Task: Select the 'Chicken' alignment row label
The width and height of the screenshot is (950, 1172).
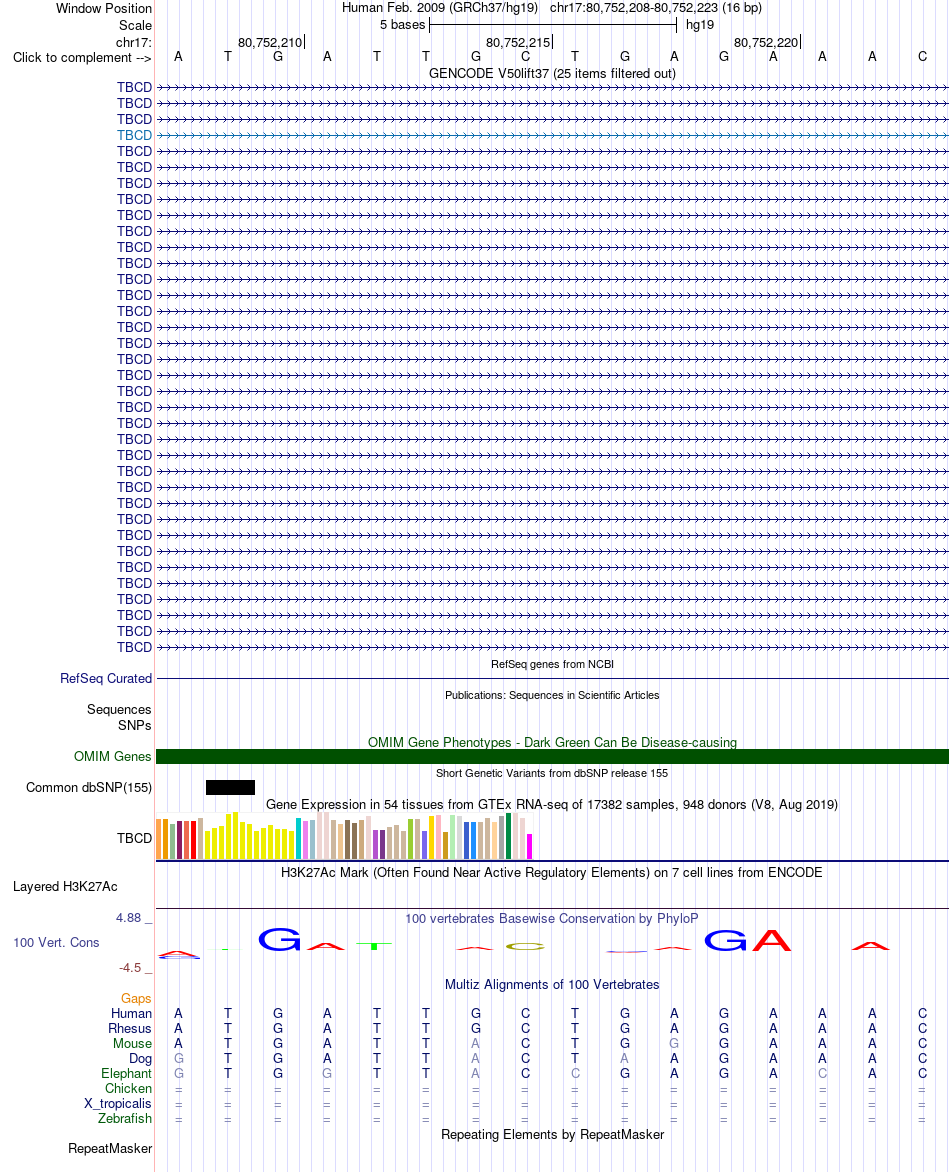Action: [x=129, y=1088]
